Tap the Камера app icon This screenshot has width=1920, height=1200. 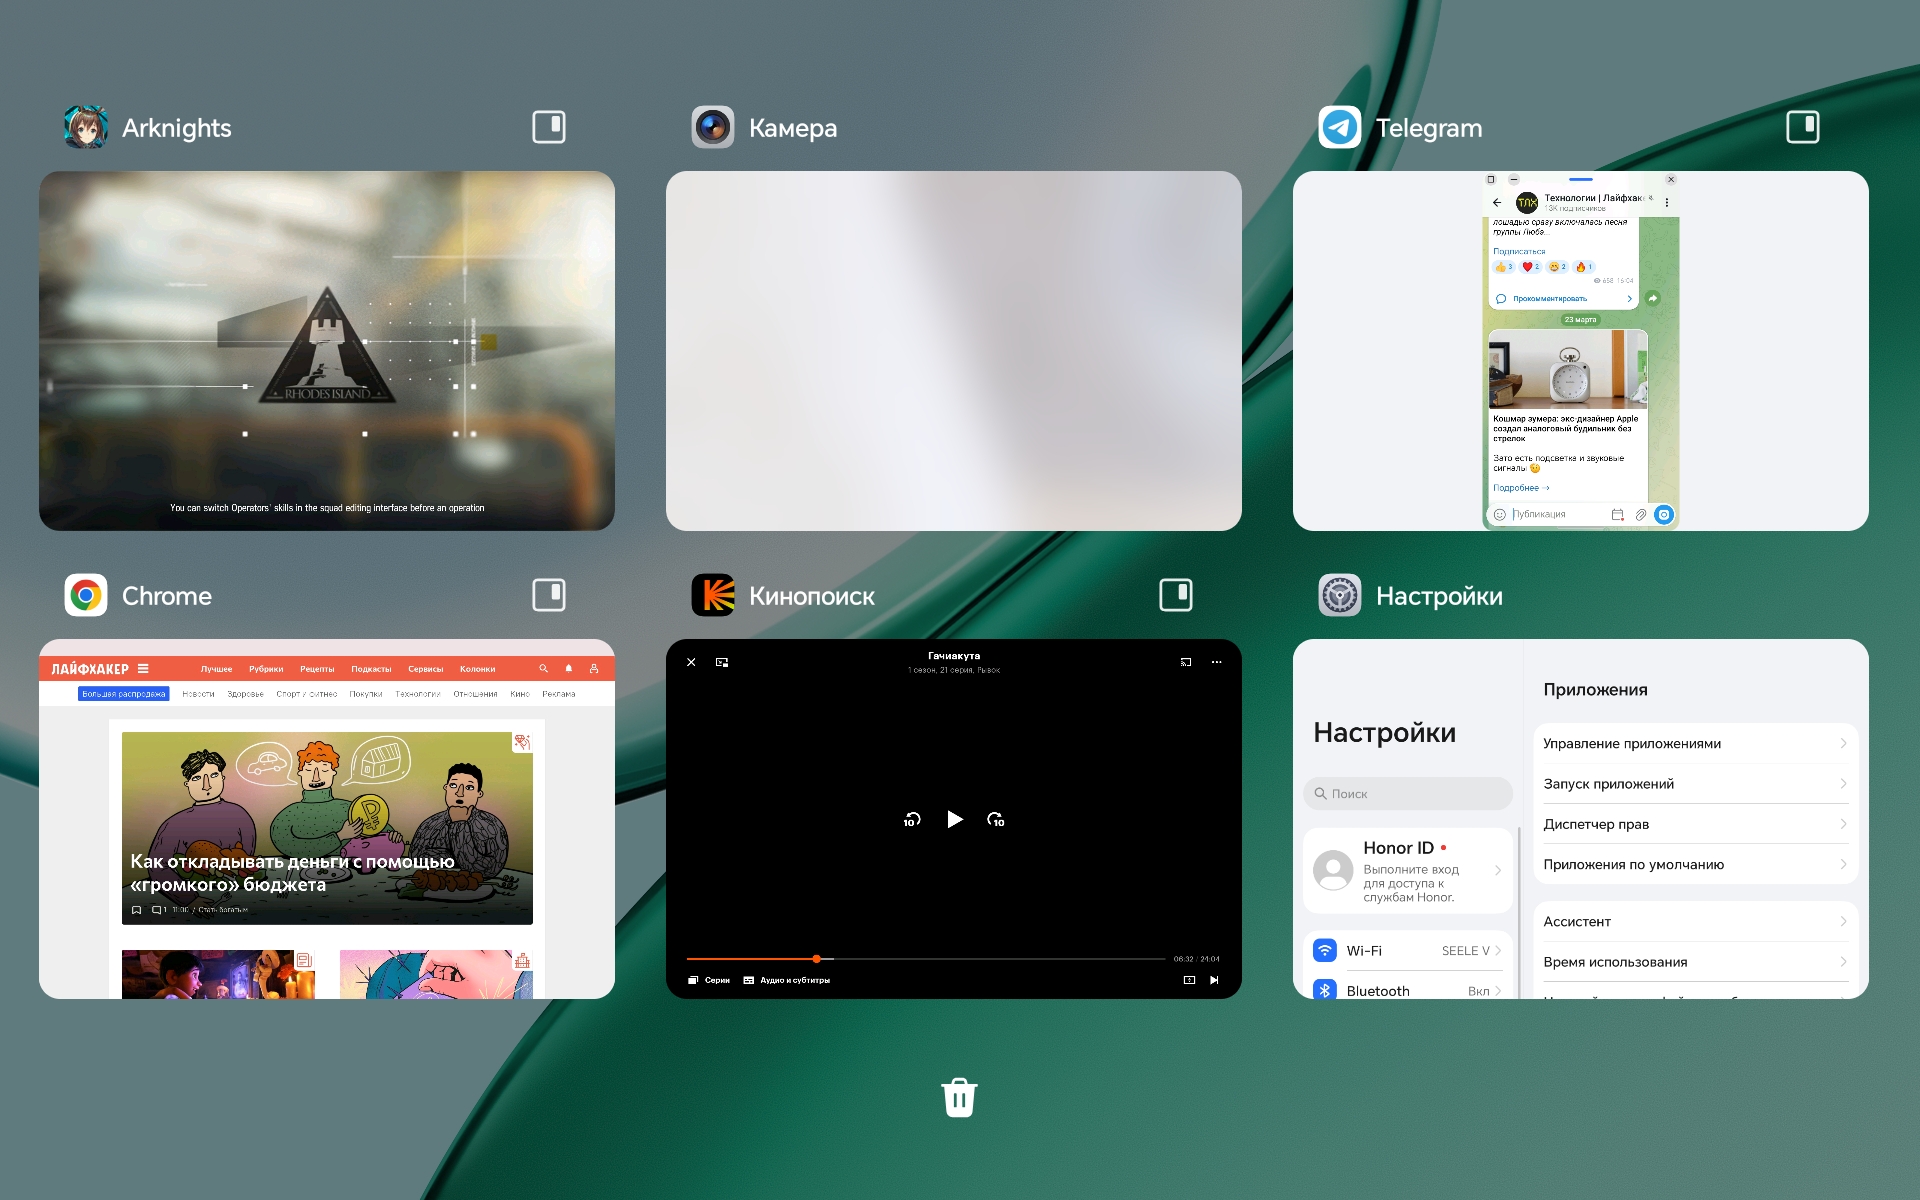[713, 128]
